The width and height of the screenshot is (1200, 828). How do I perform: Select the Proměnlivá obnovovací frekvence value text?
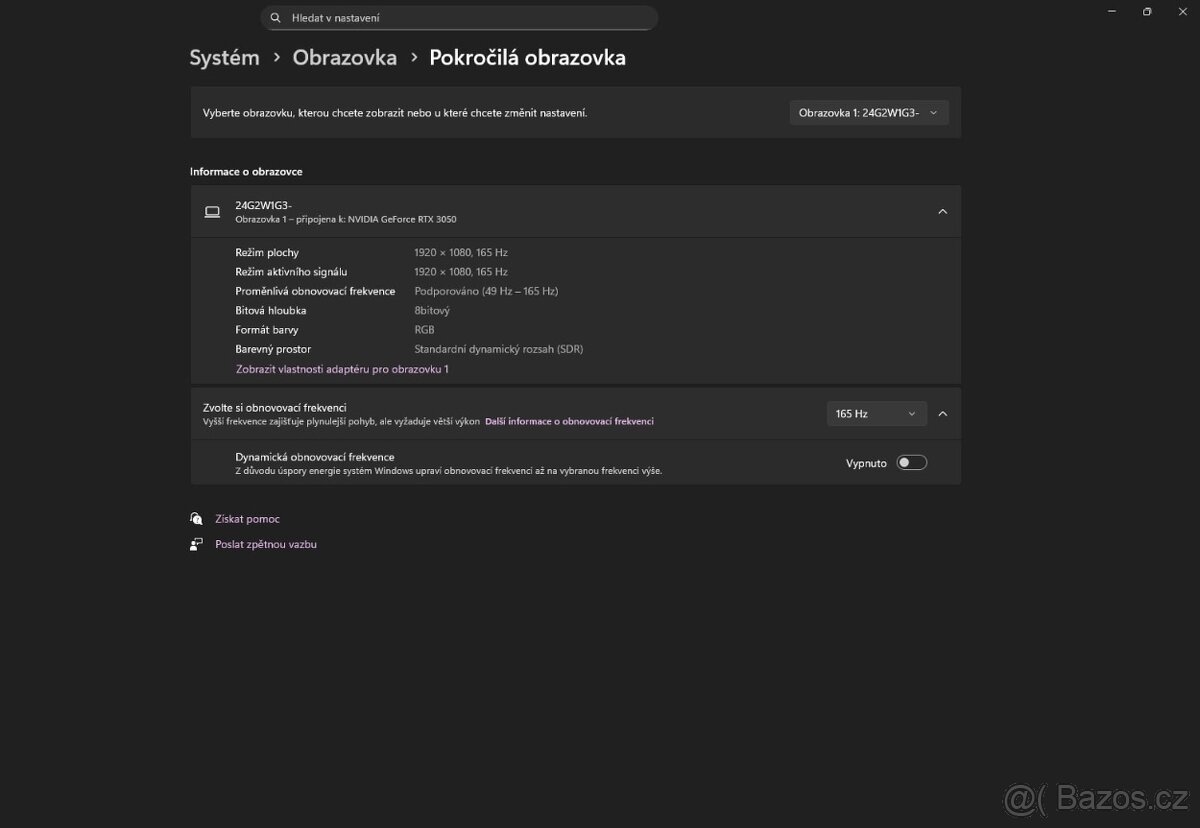487,291
